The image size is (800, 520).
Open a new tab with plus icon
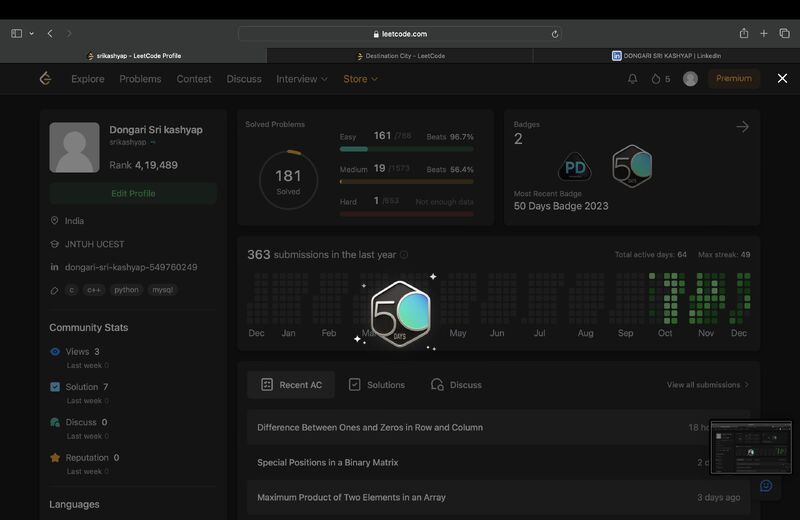(764, 34)
